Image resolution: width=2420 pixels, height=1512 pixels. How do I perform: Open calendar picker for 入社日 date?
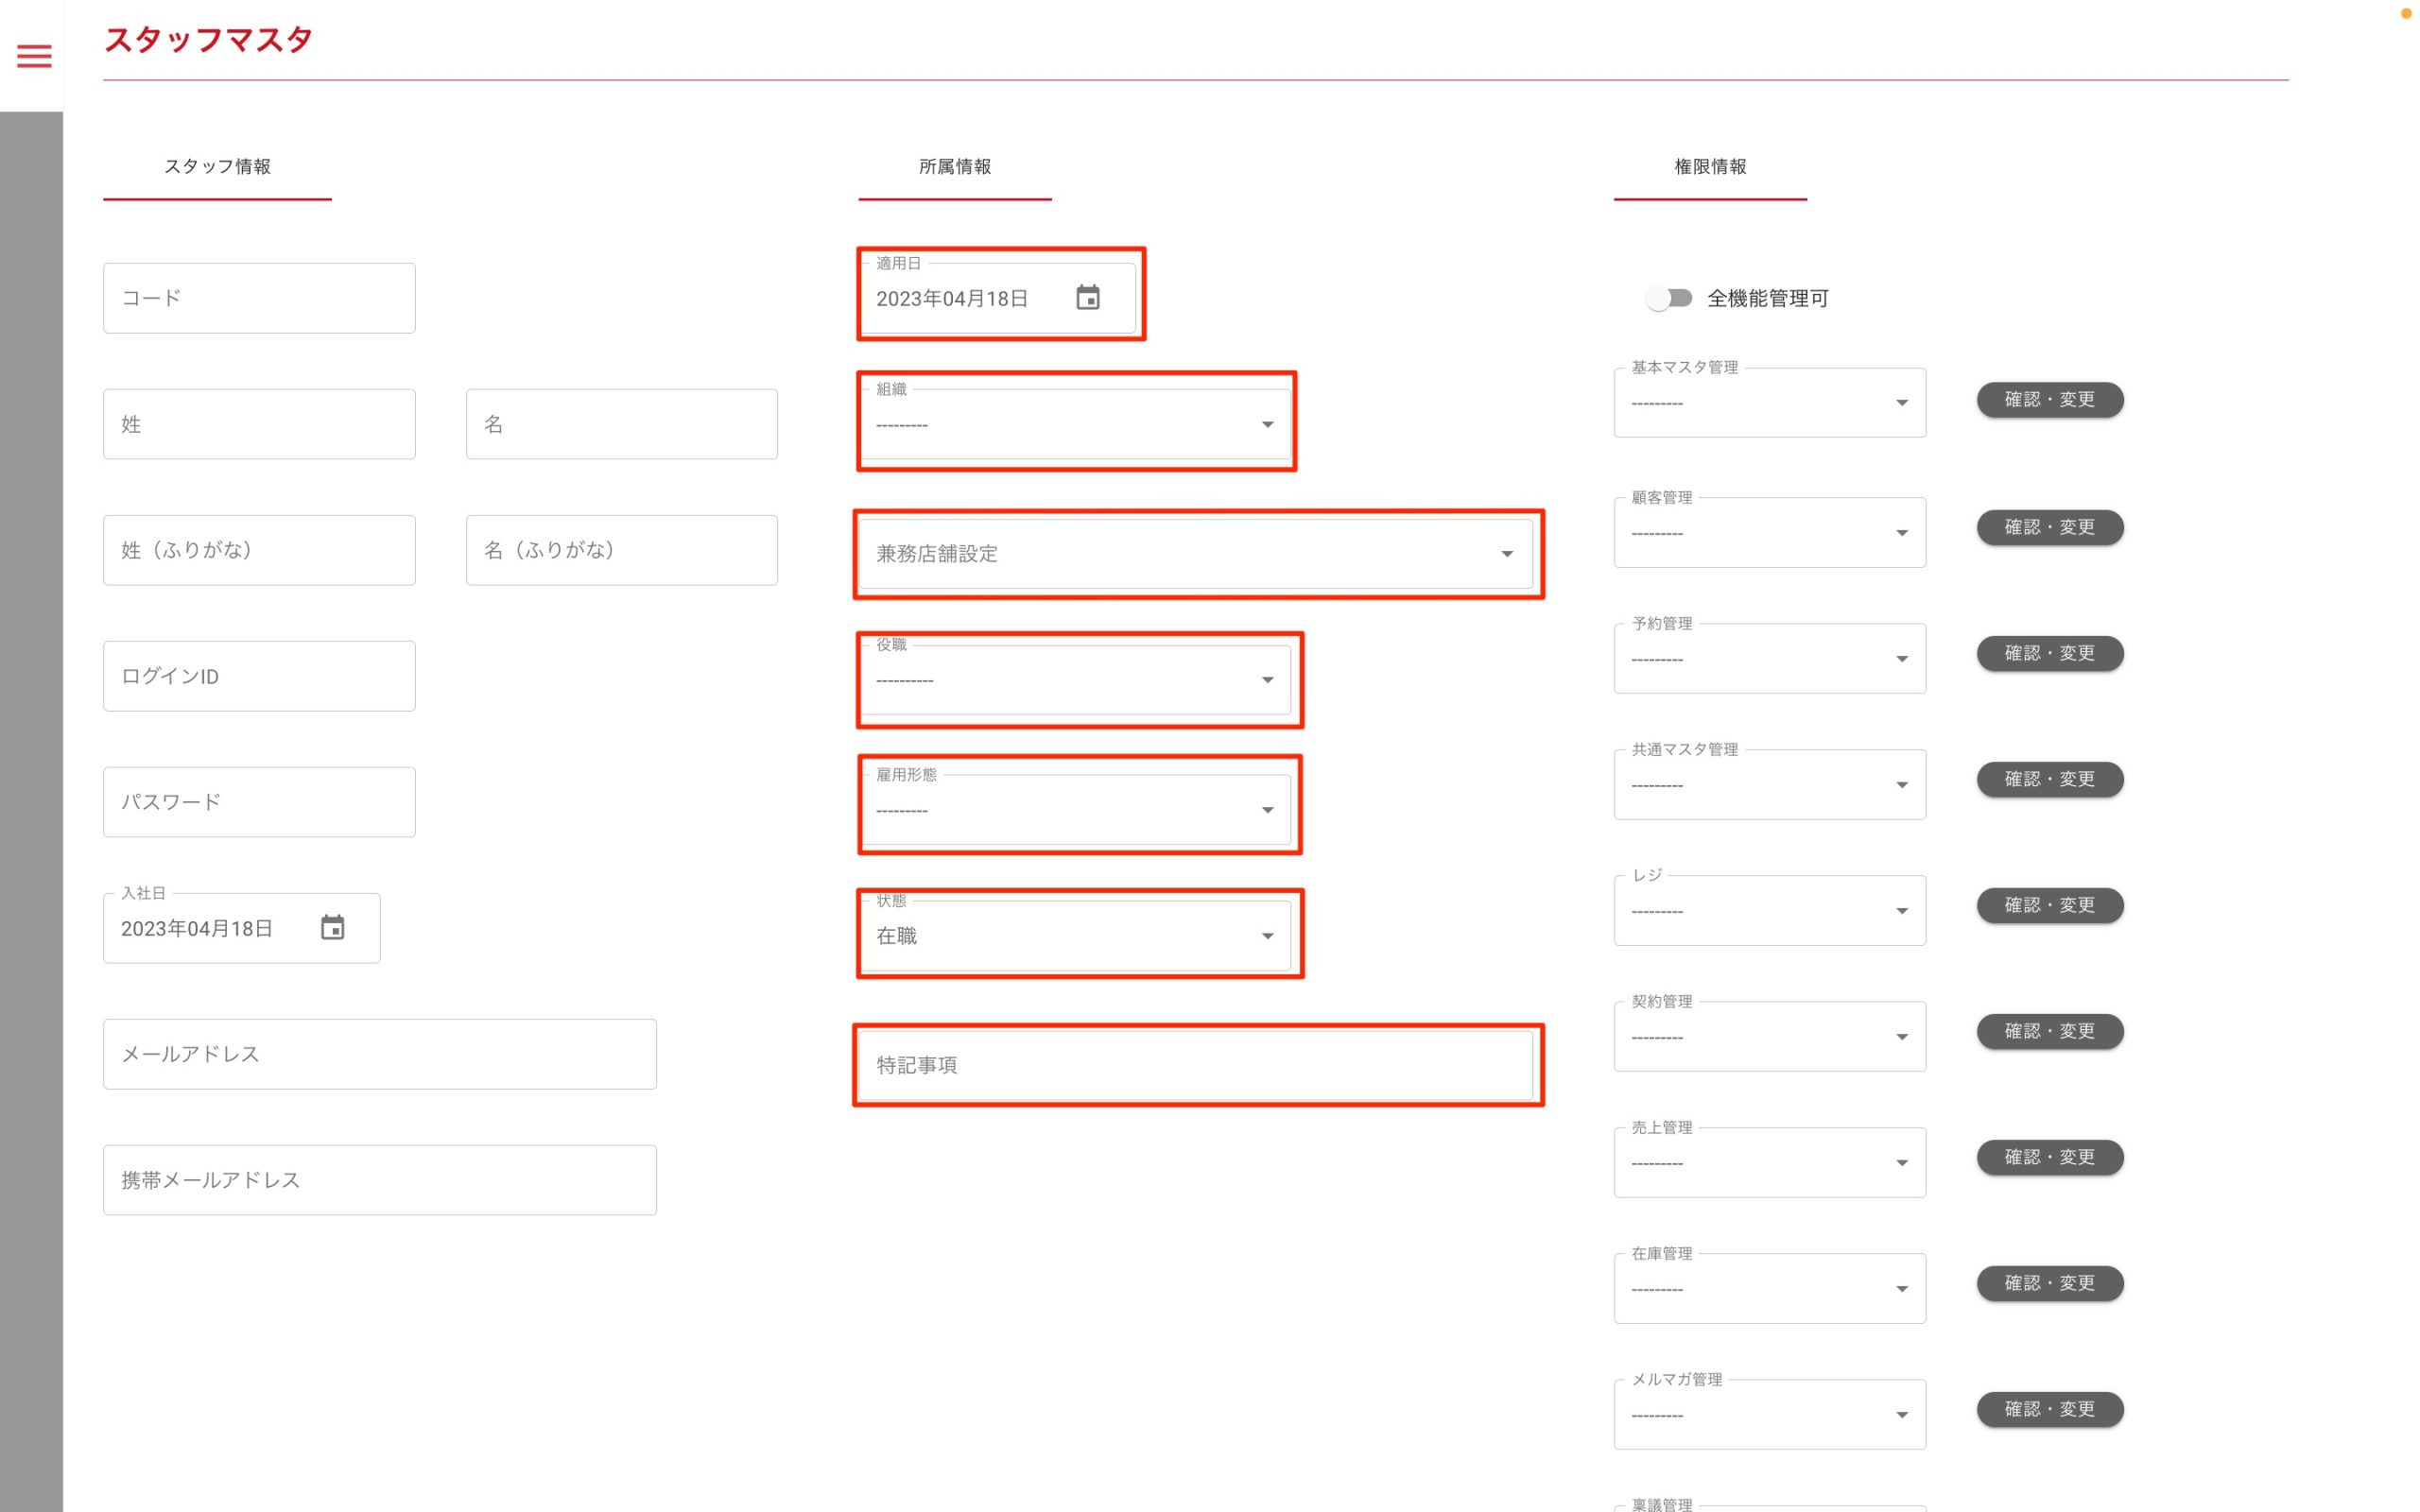[332, 928]
